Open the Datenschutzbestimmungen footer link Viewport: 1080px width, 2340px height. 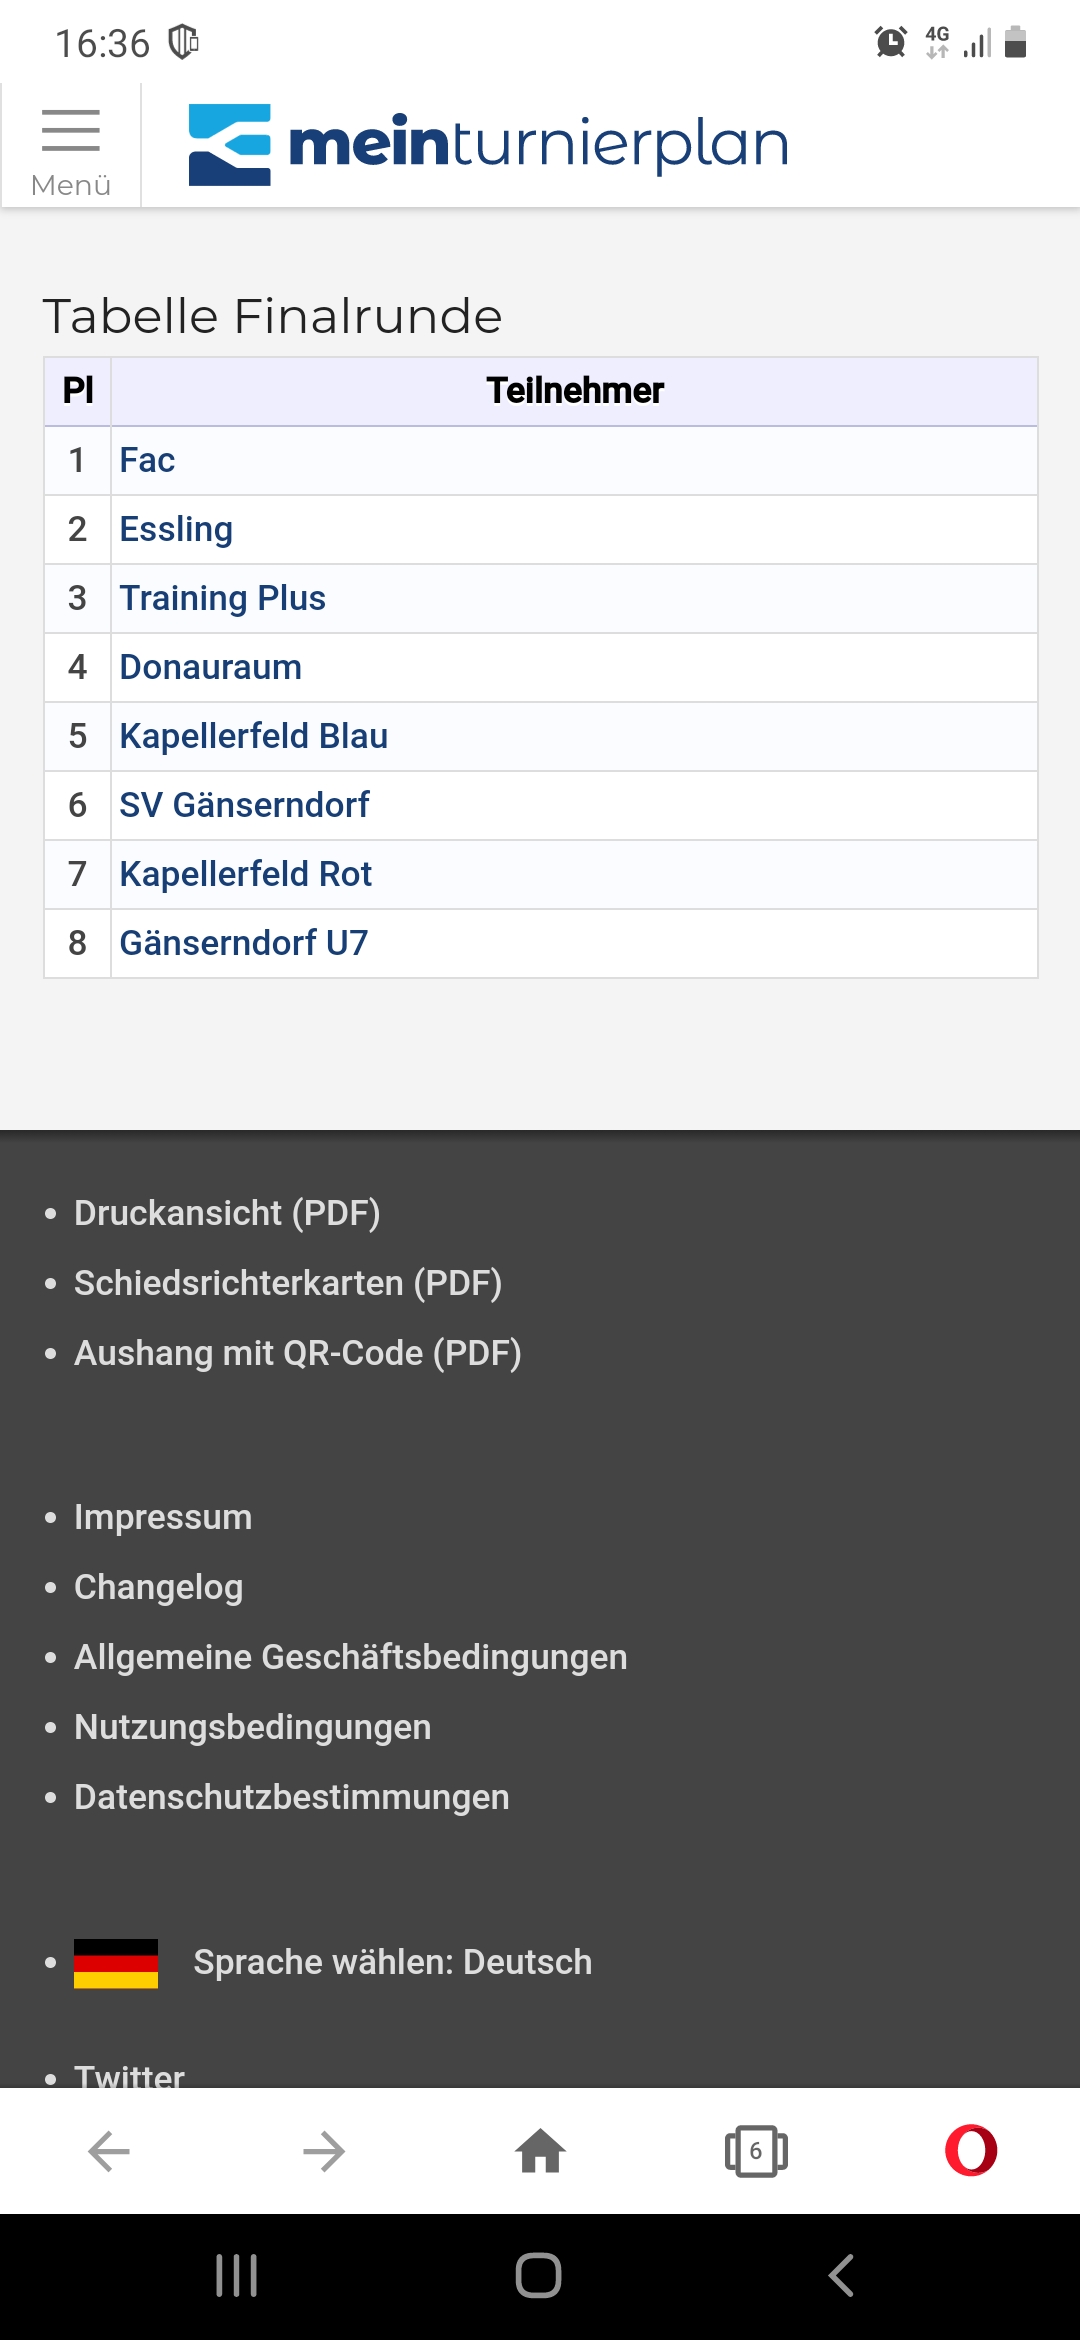[292, 1797]
